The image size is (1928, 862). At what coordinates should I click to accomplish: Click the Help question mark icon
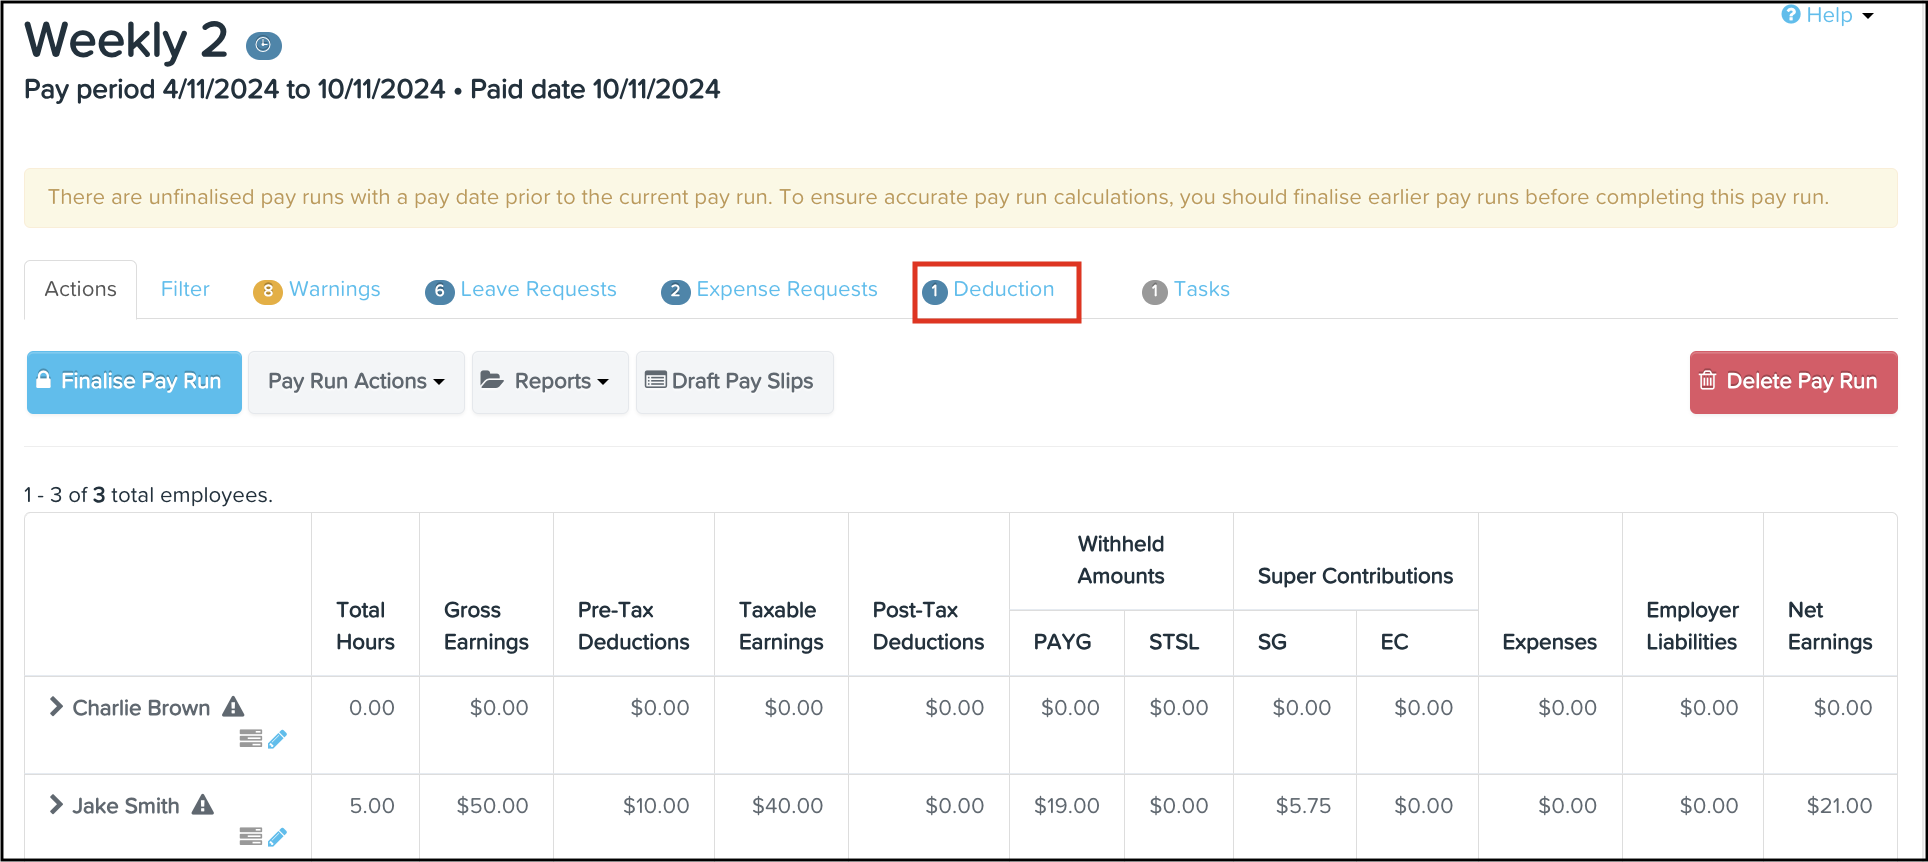click(1791, 15)
